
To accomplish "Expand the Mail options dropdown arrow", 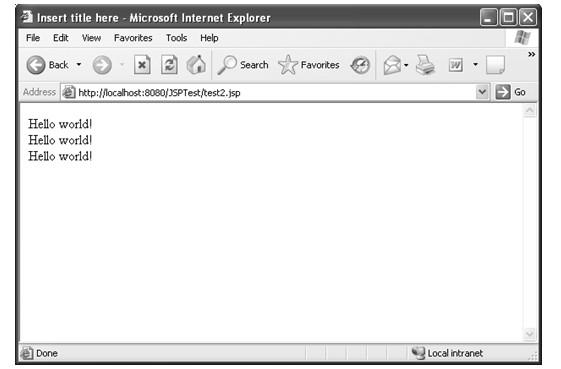I will click(406, 65).
